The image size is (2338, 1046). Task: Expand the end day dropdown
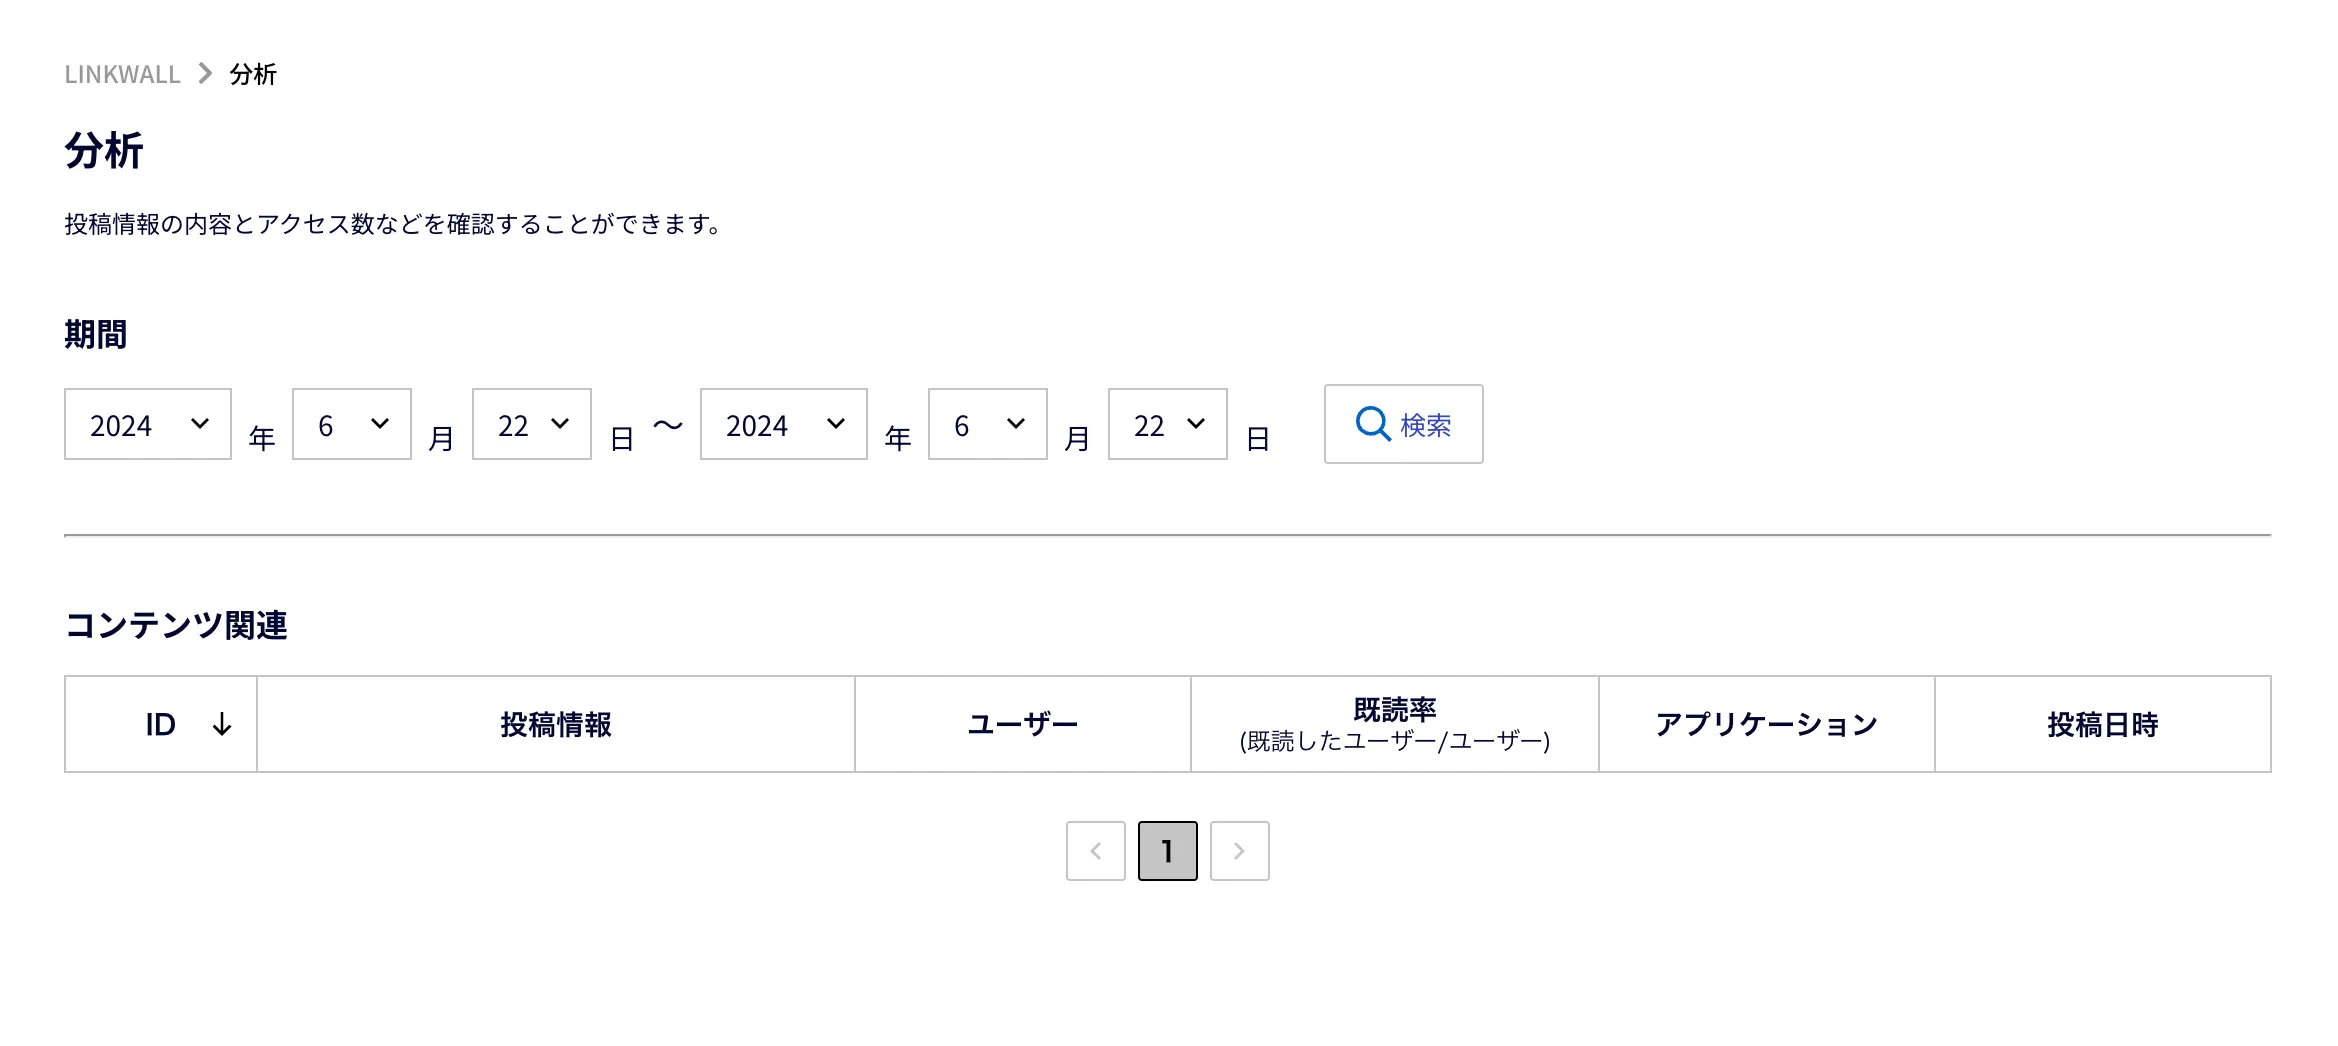coord(1168,424)
